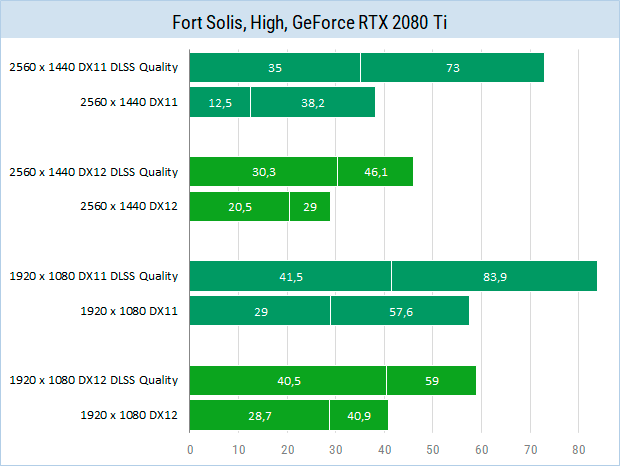Screen dimensions: 620x466
Task: Click the '2560 x 1440 DX12 DLSS Quality' label
Action: 94,172
